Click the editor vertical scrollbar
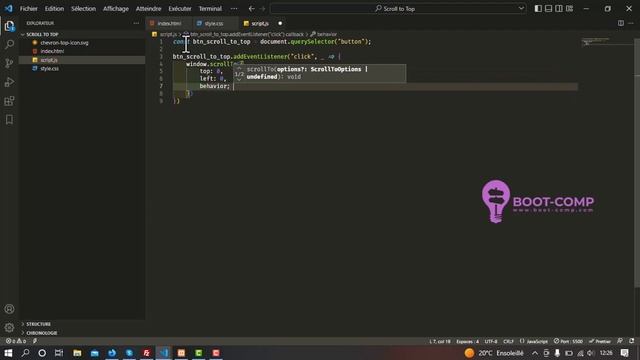This screenshot has height=360, width=640. pos(637,163)
